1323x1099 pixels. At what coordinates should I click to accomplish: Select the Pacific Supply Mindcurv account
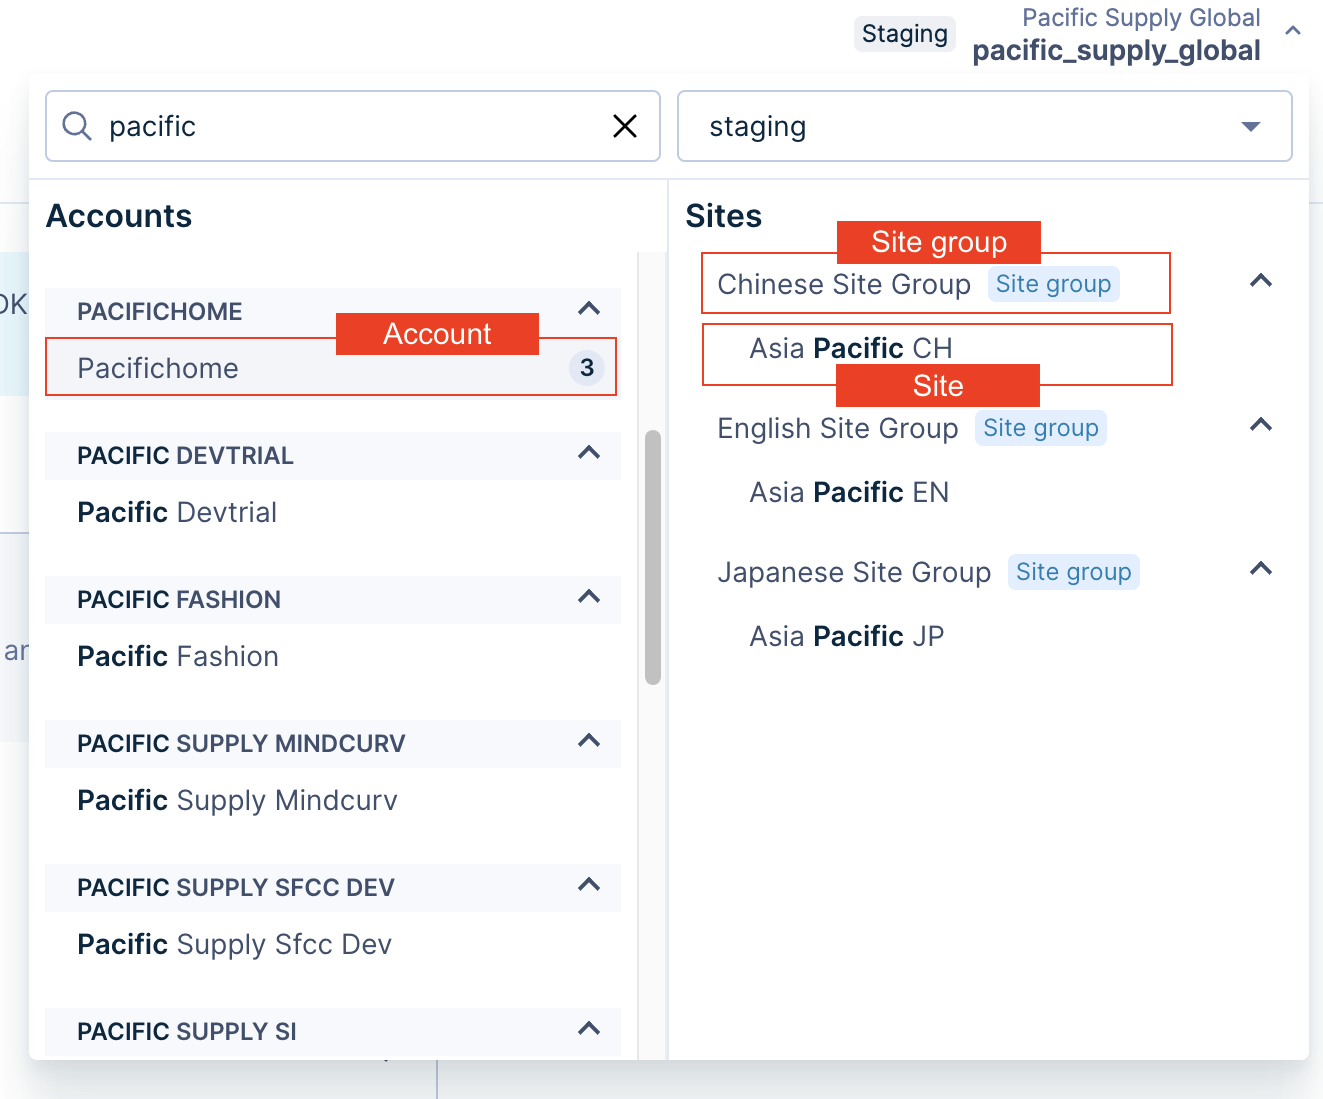coord(333,800)
